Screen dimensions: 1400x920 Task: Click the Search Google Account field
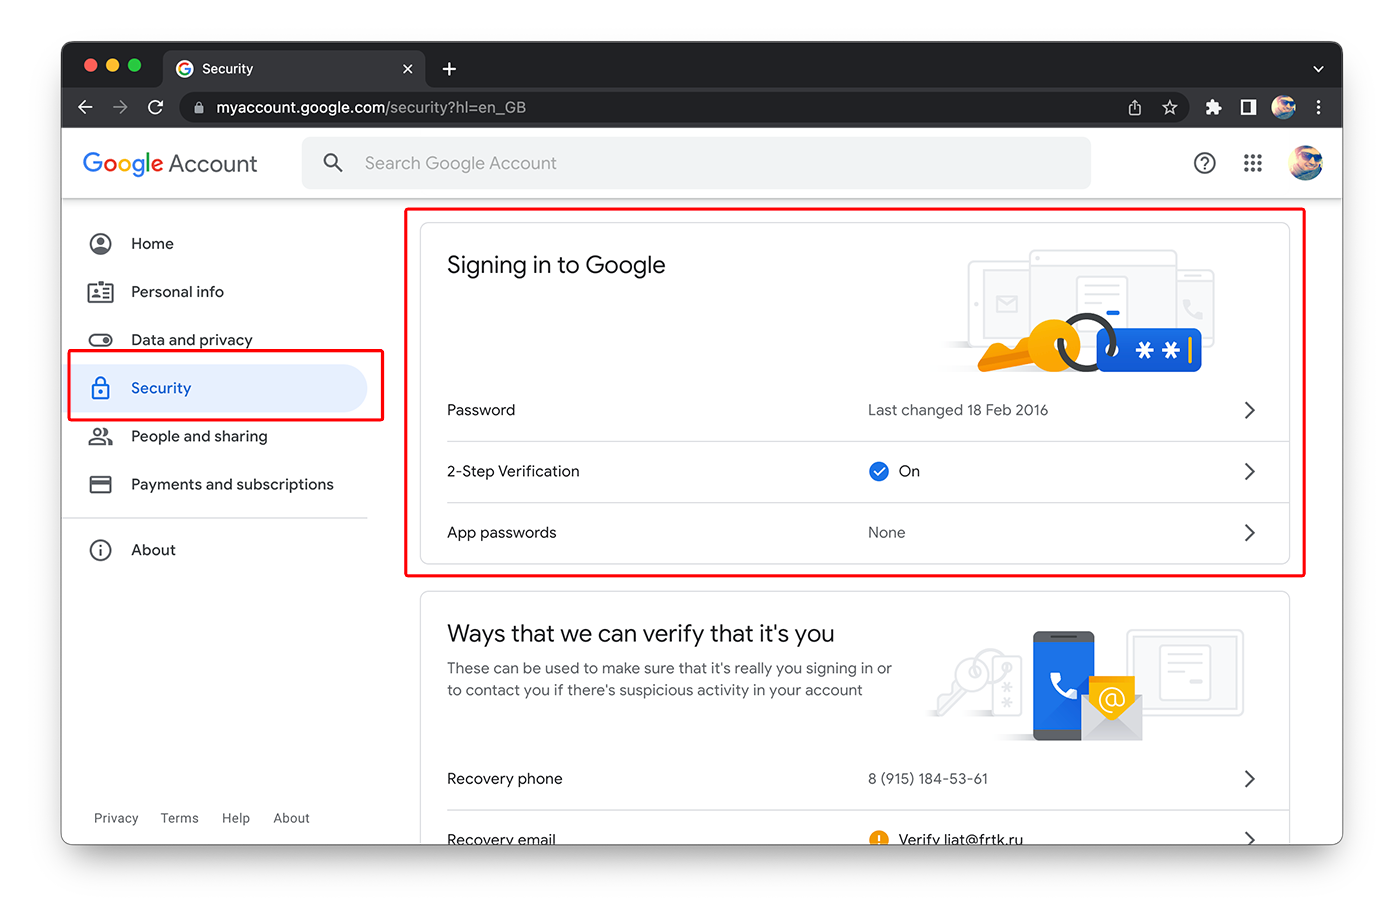(696, 163)
